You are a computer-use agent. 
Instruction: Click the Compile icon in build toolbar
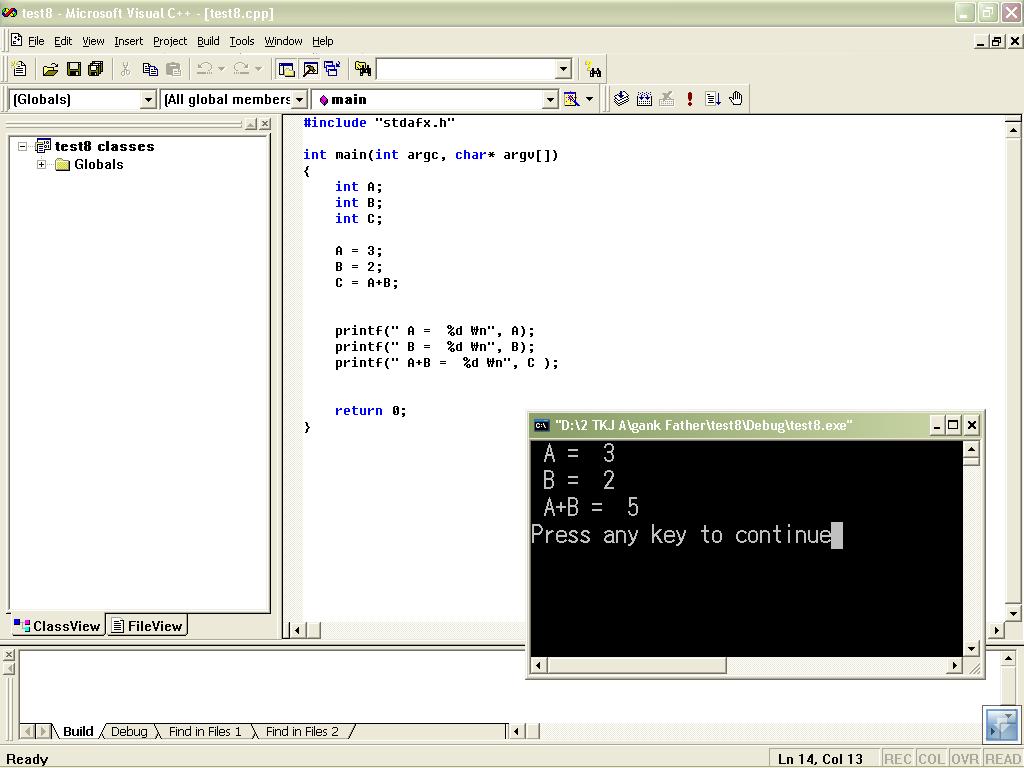pyautogui.click(x=621, y=99)
